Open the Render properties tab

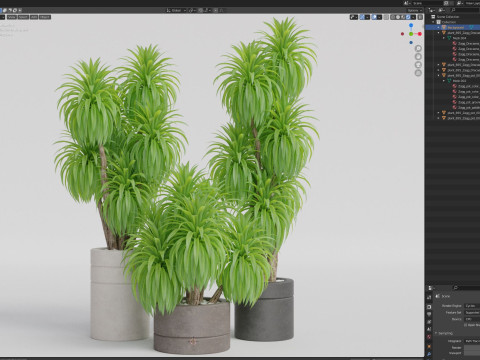429,307
